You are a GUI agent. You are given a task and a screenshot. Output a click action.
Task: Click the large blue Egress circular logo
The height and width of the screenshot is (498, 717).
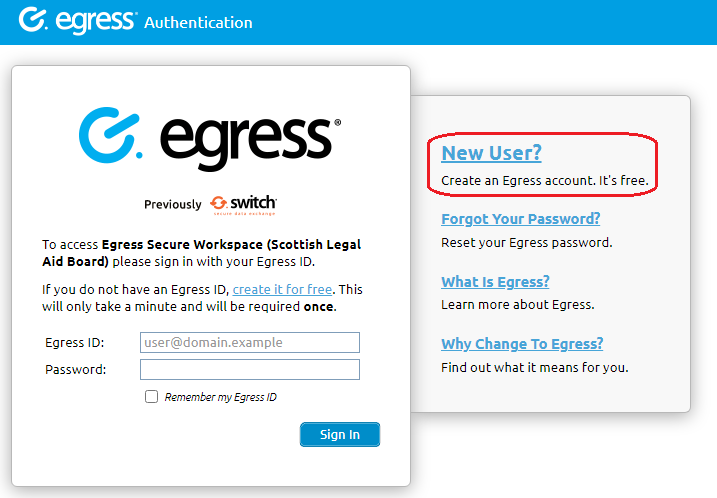coord(110,135)
